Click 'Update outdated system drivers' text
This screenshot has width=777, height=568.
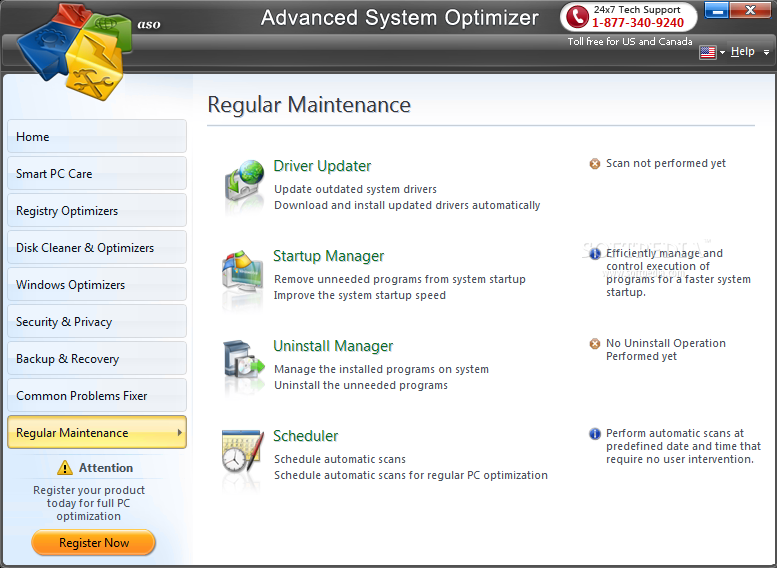355,189
